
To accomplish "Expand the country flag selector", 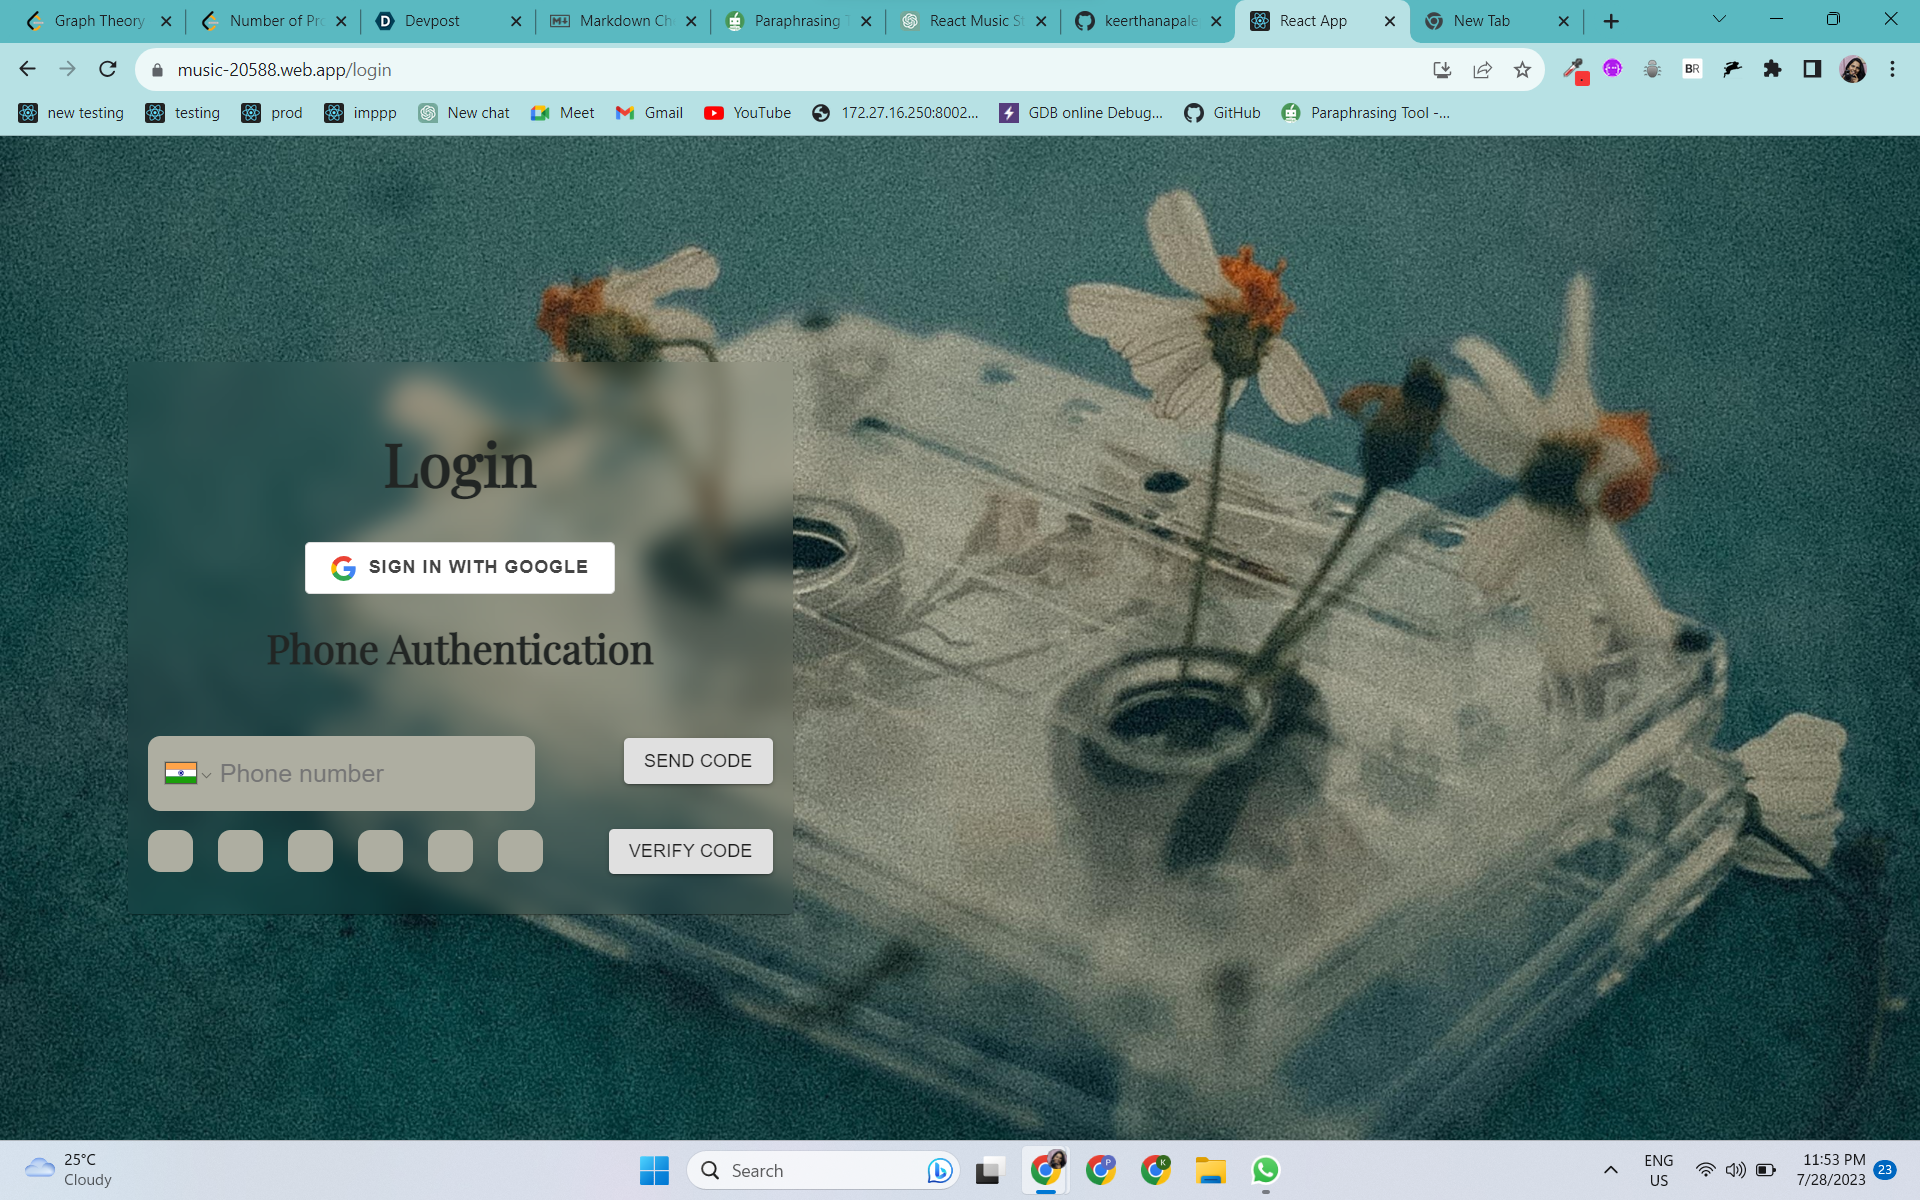I will point(187,774).
